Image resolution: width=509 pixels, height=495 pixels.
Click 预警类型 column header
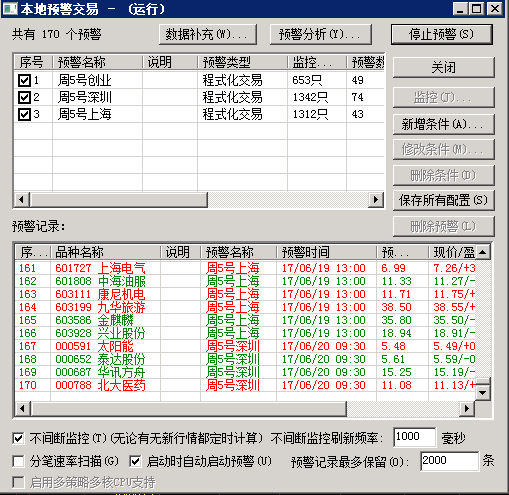click(242, 62)
